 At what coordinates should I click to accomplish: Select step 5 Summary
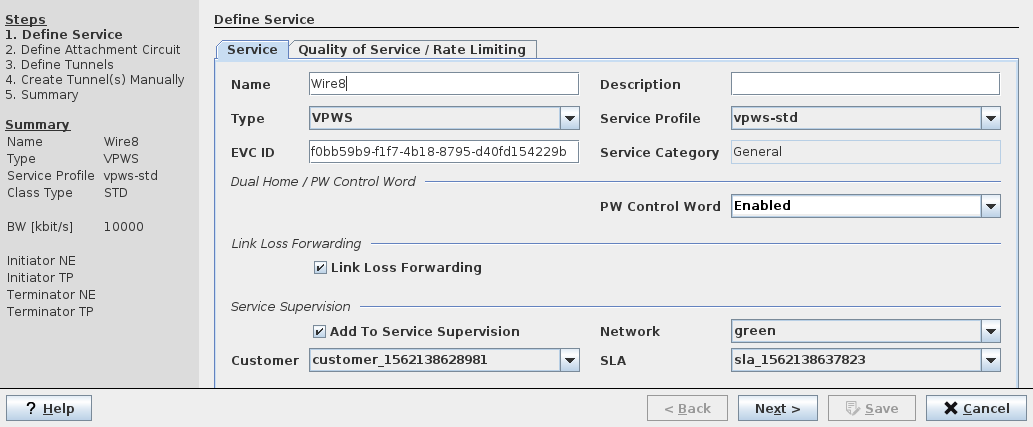[x=42, y=94]
